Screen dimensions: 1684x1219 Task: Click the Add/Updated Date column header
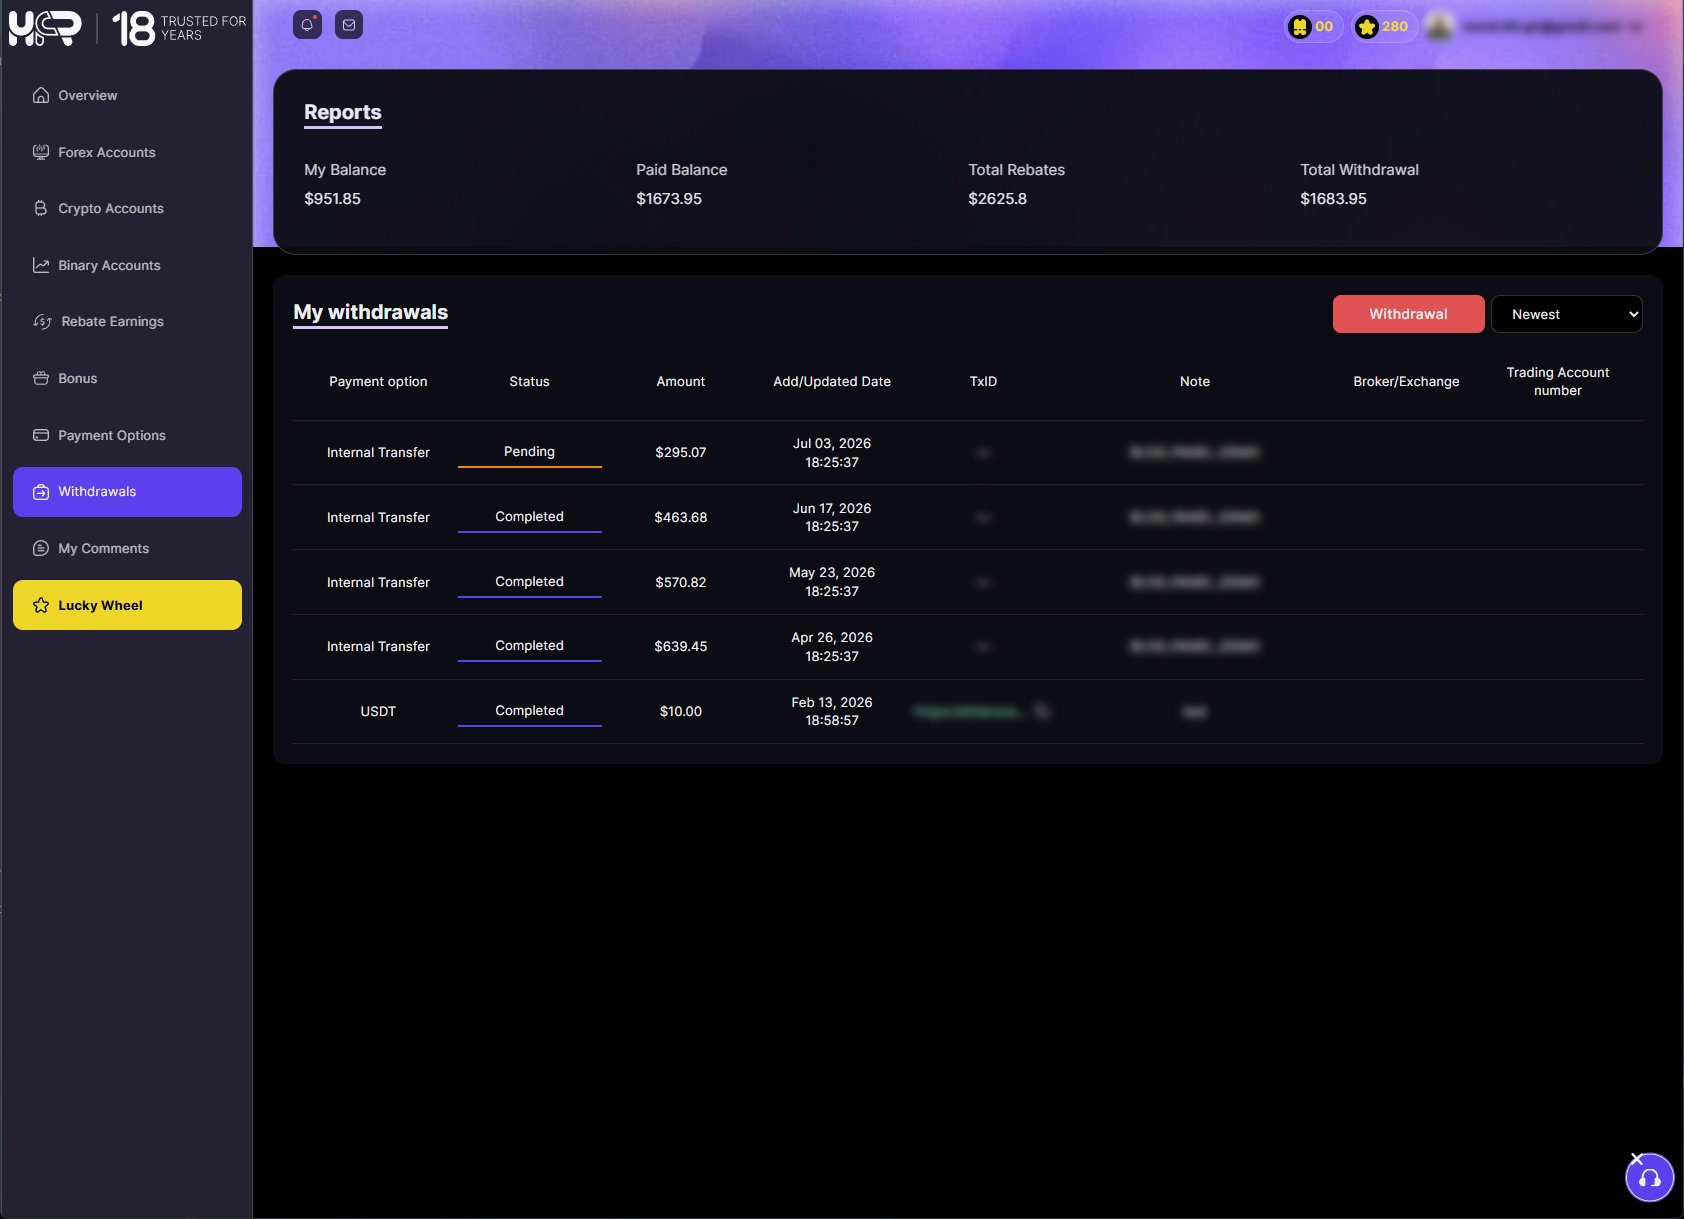(832, 381)
